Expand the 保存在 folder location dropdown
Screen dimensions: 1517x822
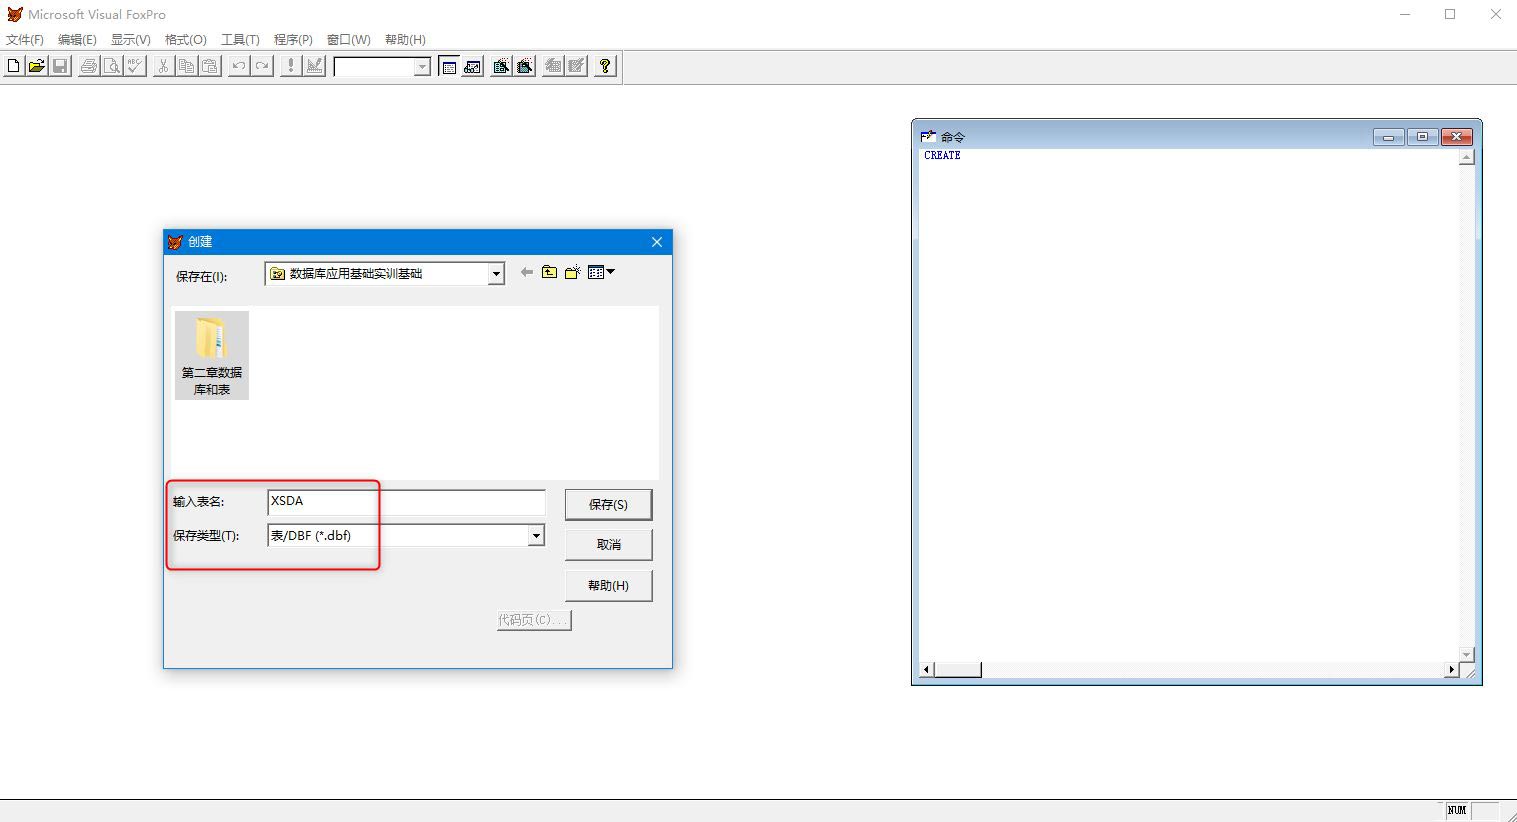(x=496, y=274)
